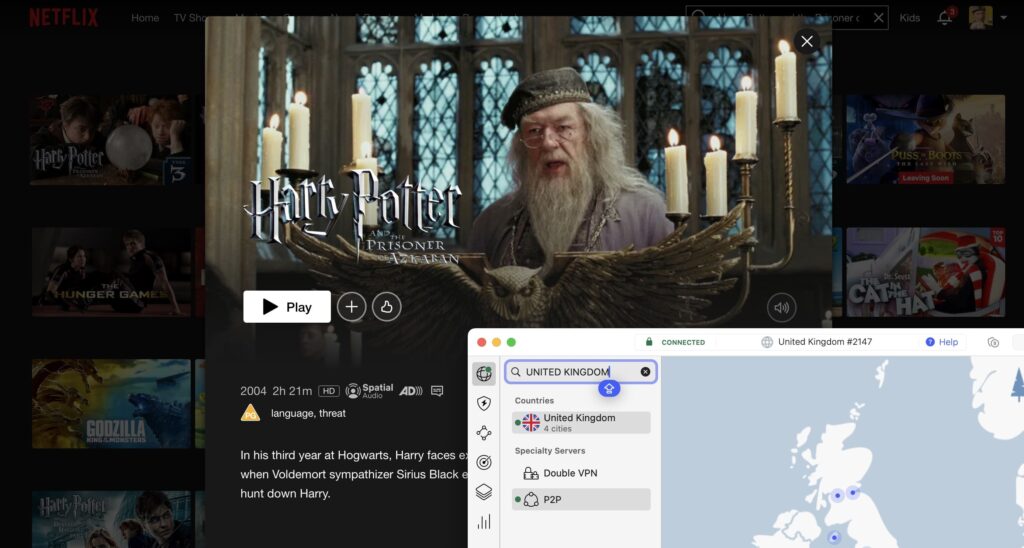This screenshot has width=1024, height=548.
Task: Click the 'language, threat' rating descriptor
Action: click(x=308, y=413)
